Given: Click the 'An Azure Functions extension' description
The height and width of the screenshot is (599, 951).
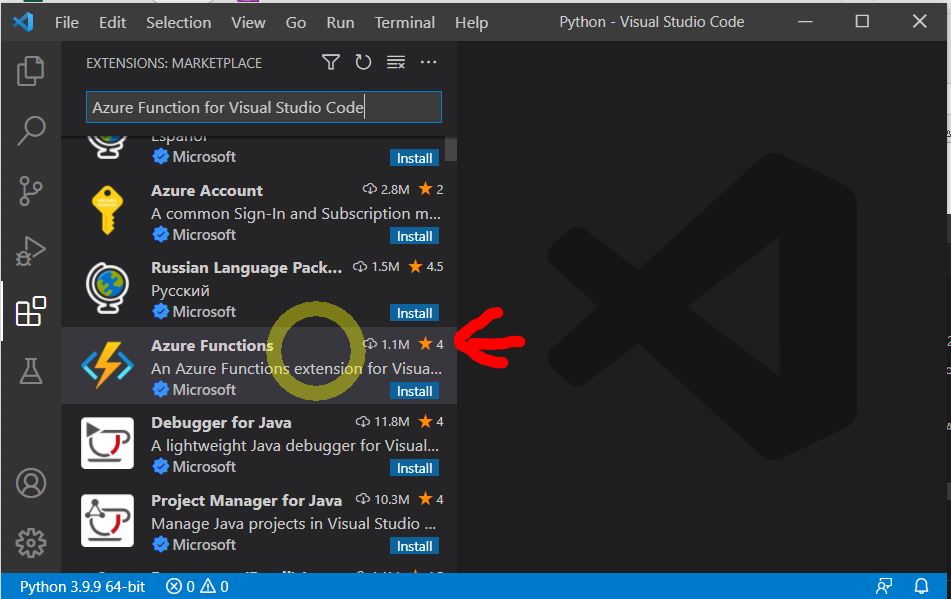Looking at the screenshot, I should (297, 369).
